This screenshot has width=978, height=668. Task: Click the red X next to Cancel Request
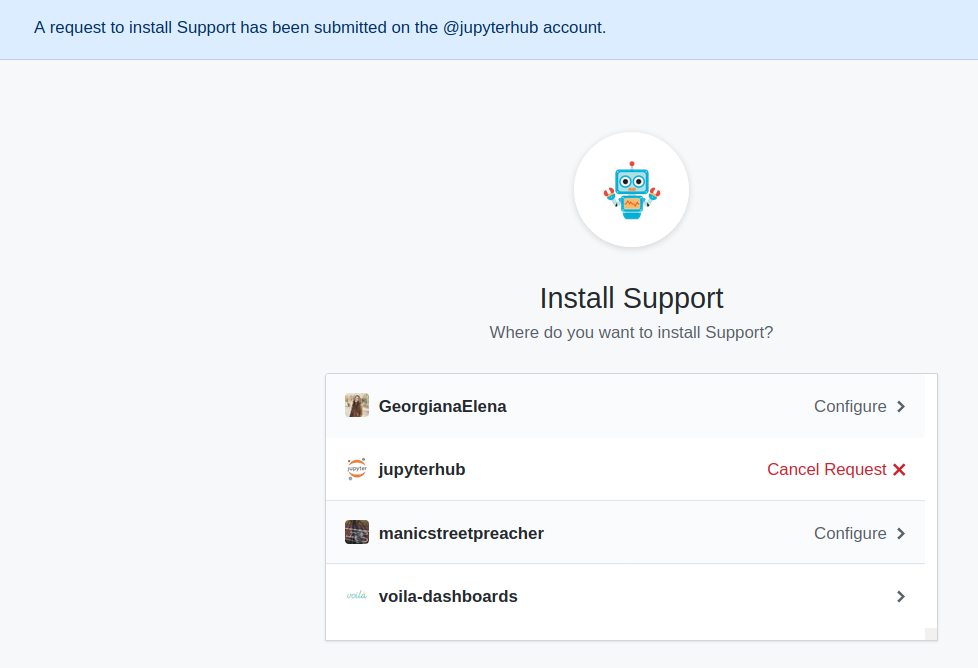[x=899, y=470]
